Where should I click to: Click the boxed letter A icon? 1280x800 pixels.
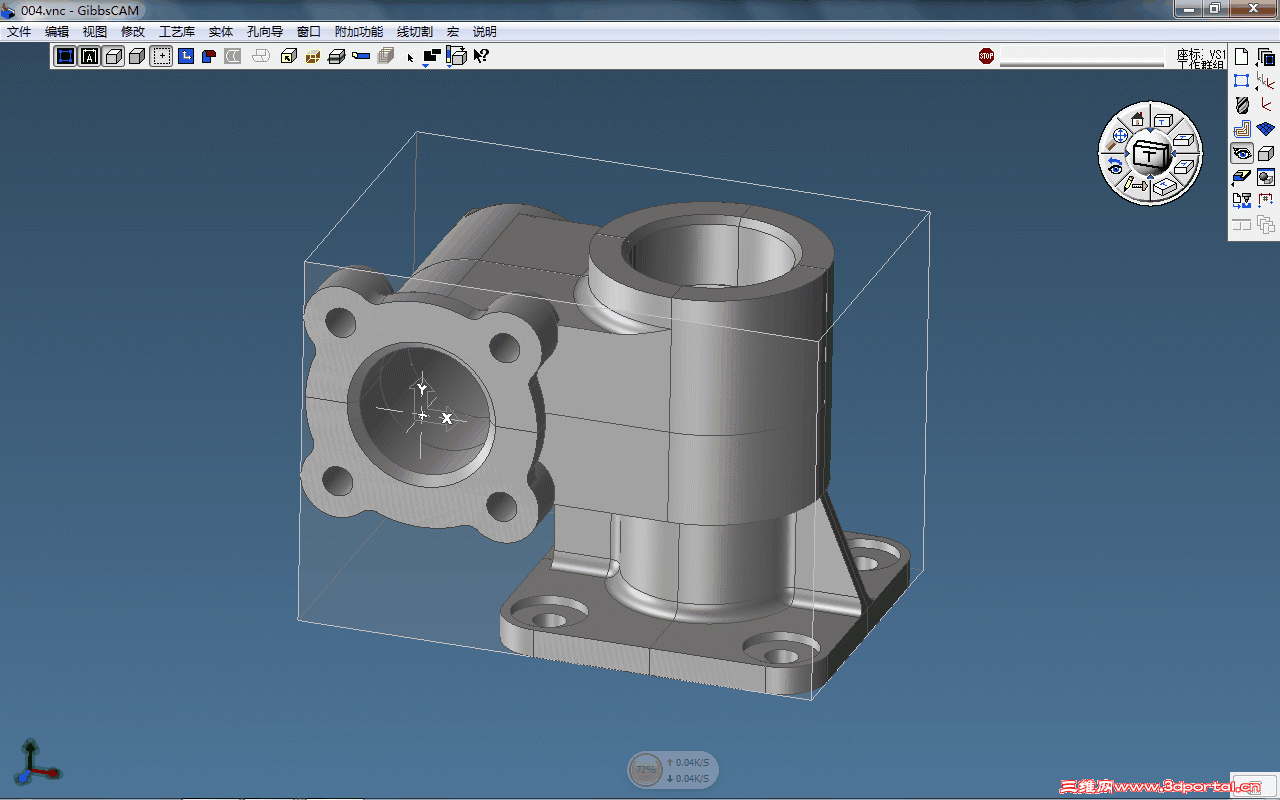coord(89,56)
